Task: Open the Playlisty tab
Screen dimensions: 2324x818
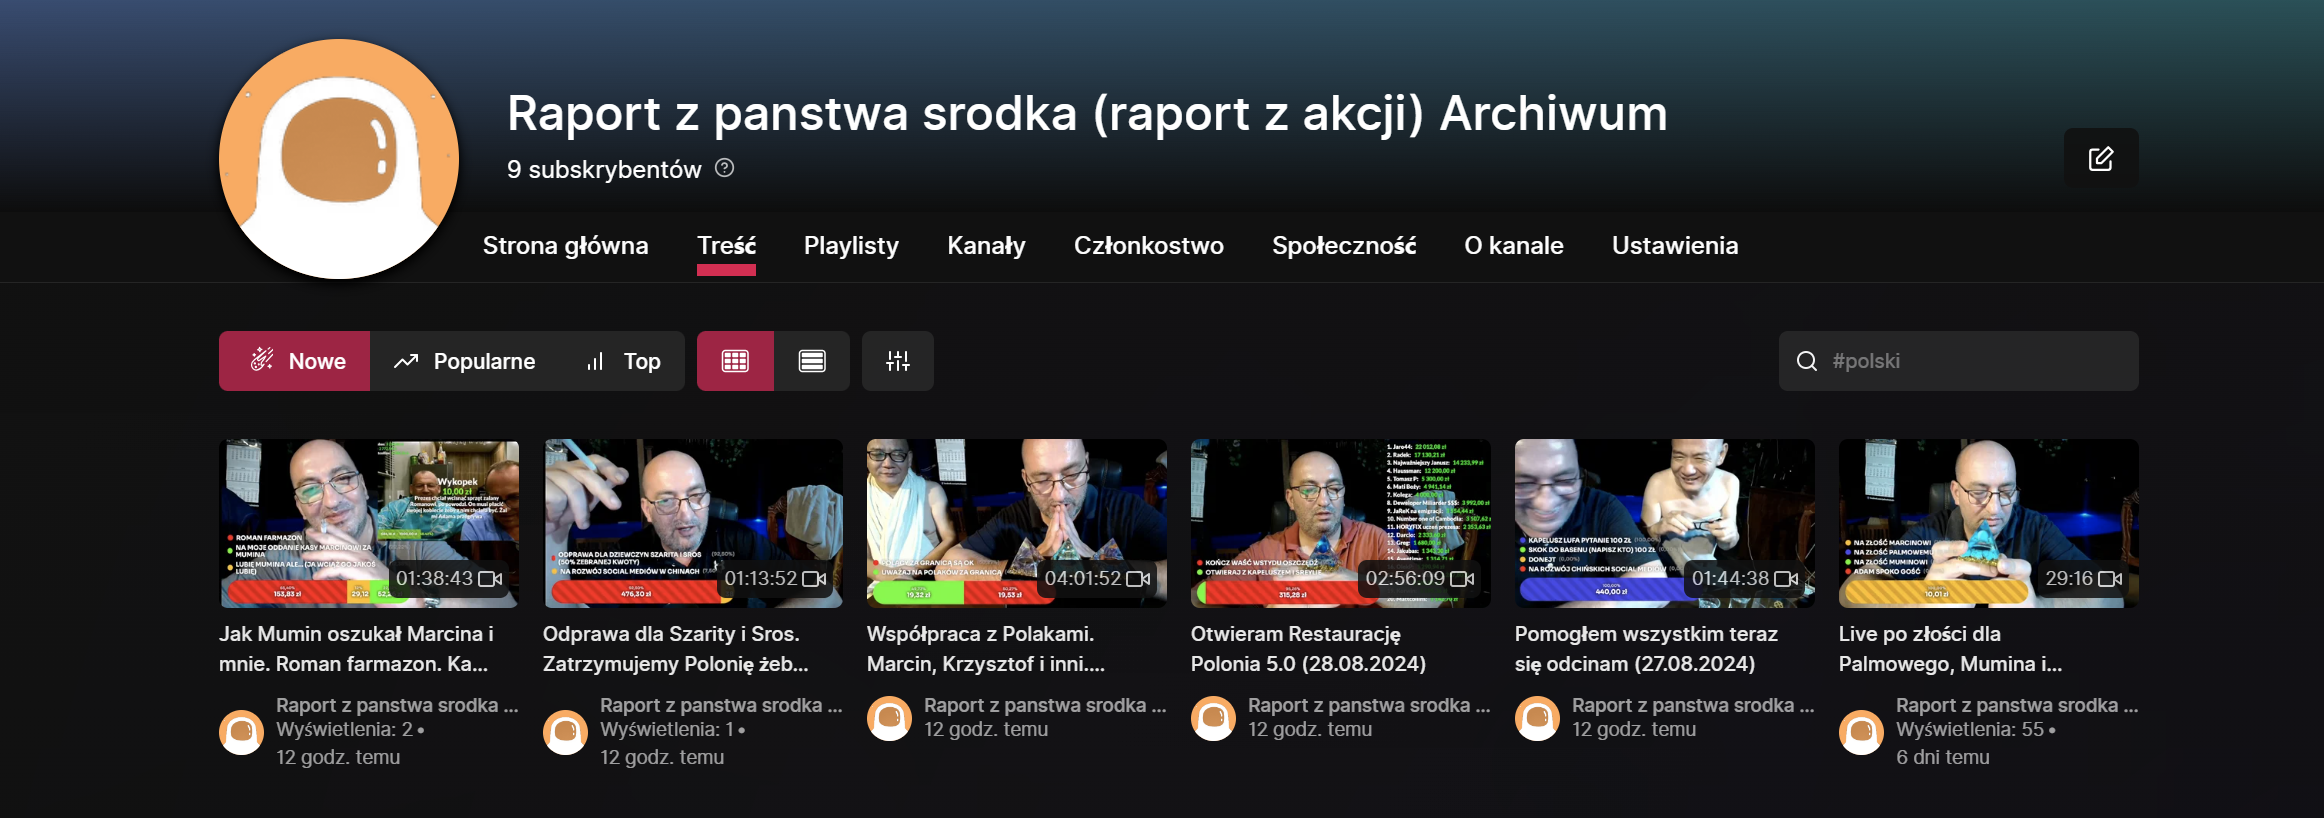Action: (x=851, y=245)
